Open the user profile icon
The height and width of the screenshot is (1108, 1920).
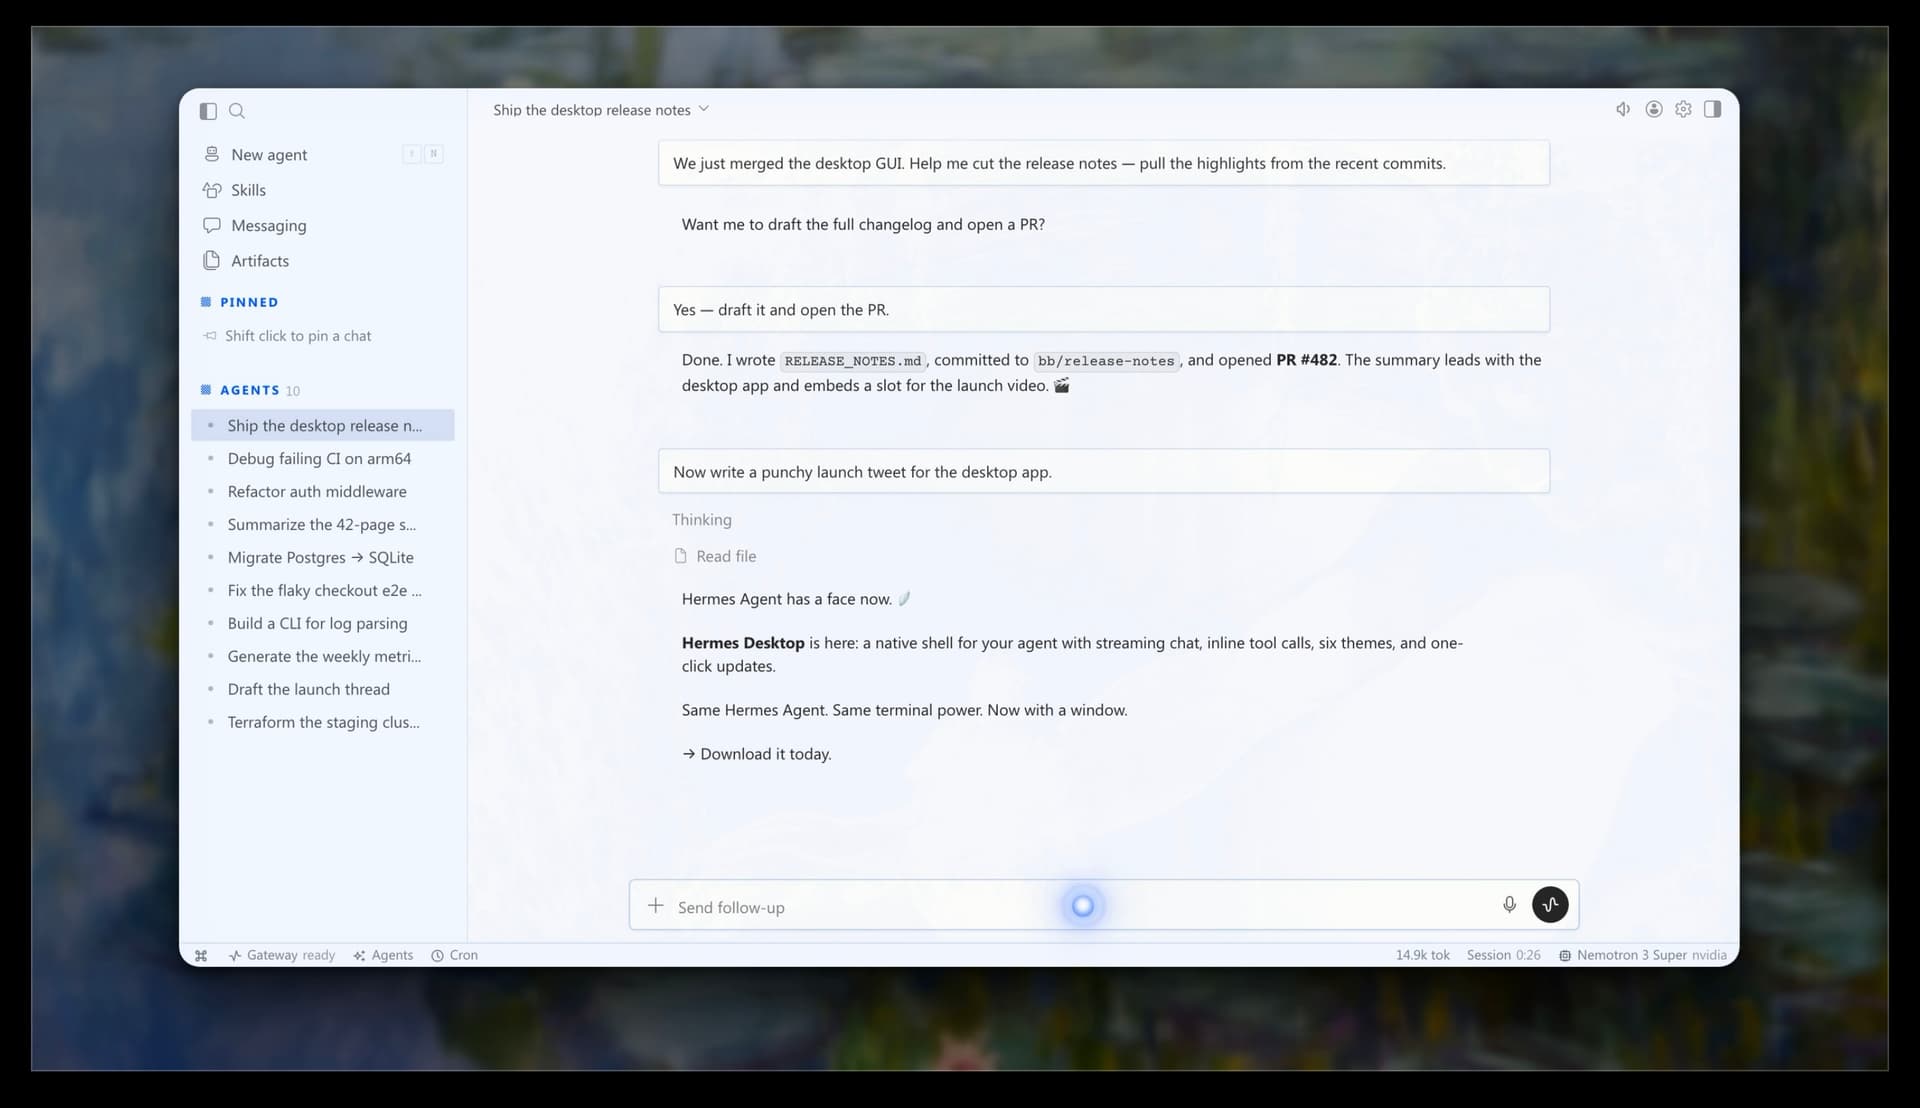1654,109
